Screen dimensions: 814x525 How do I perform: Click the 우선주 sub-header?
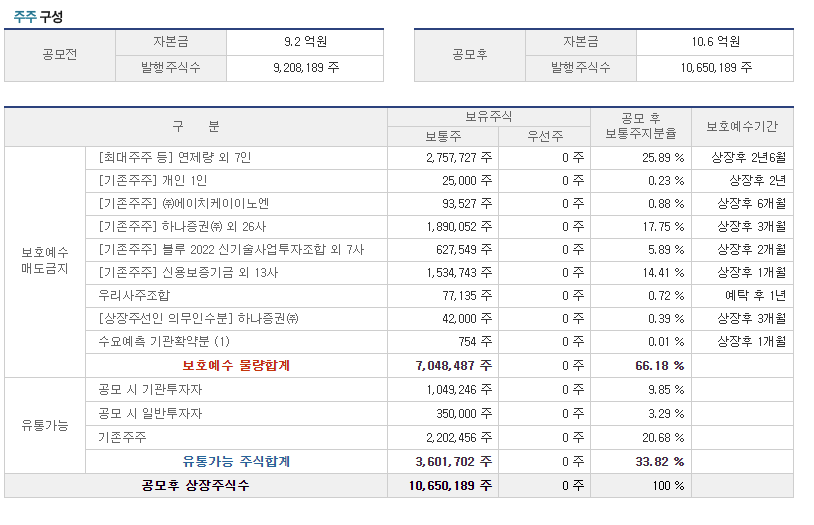click(x=545, y=136)
